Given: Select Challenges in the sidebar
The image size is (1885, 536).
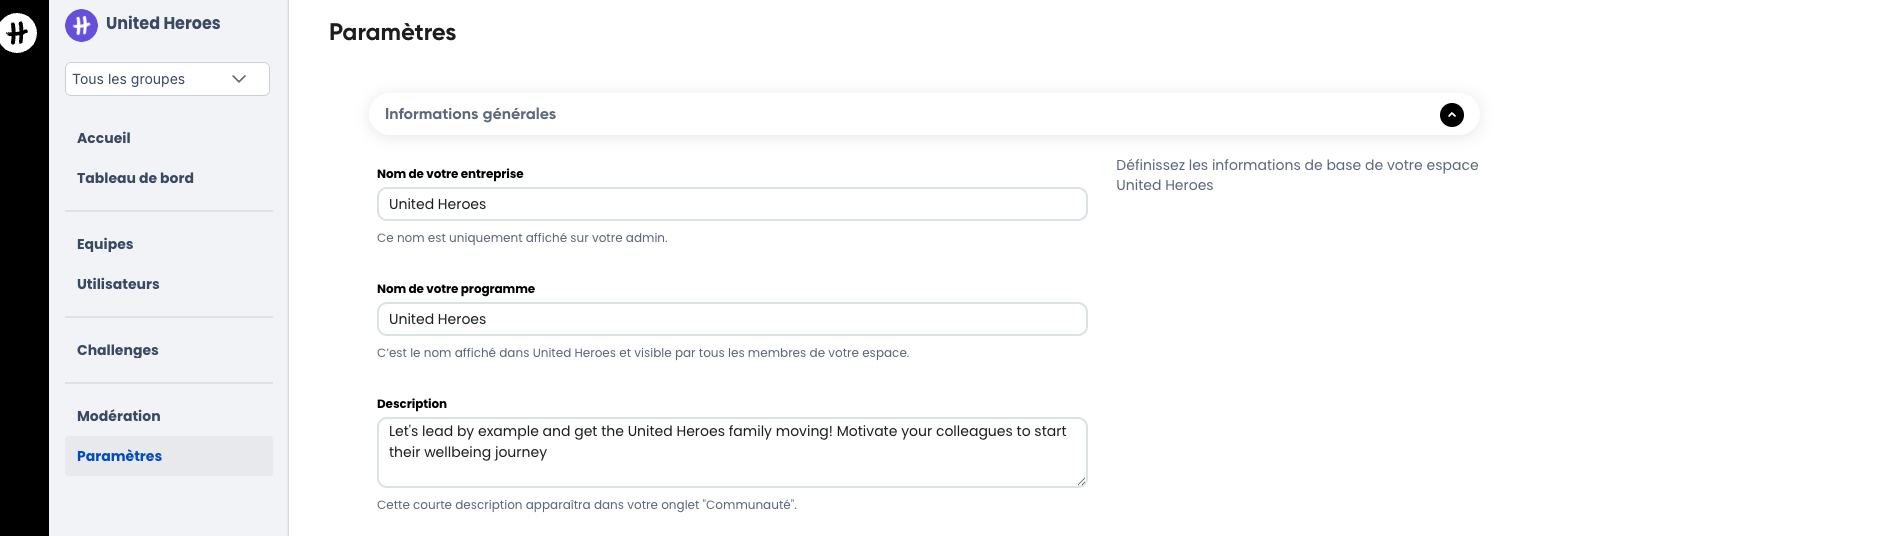Looking at the screenshot, I should (x=118, y=350).
